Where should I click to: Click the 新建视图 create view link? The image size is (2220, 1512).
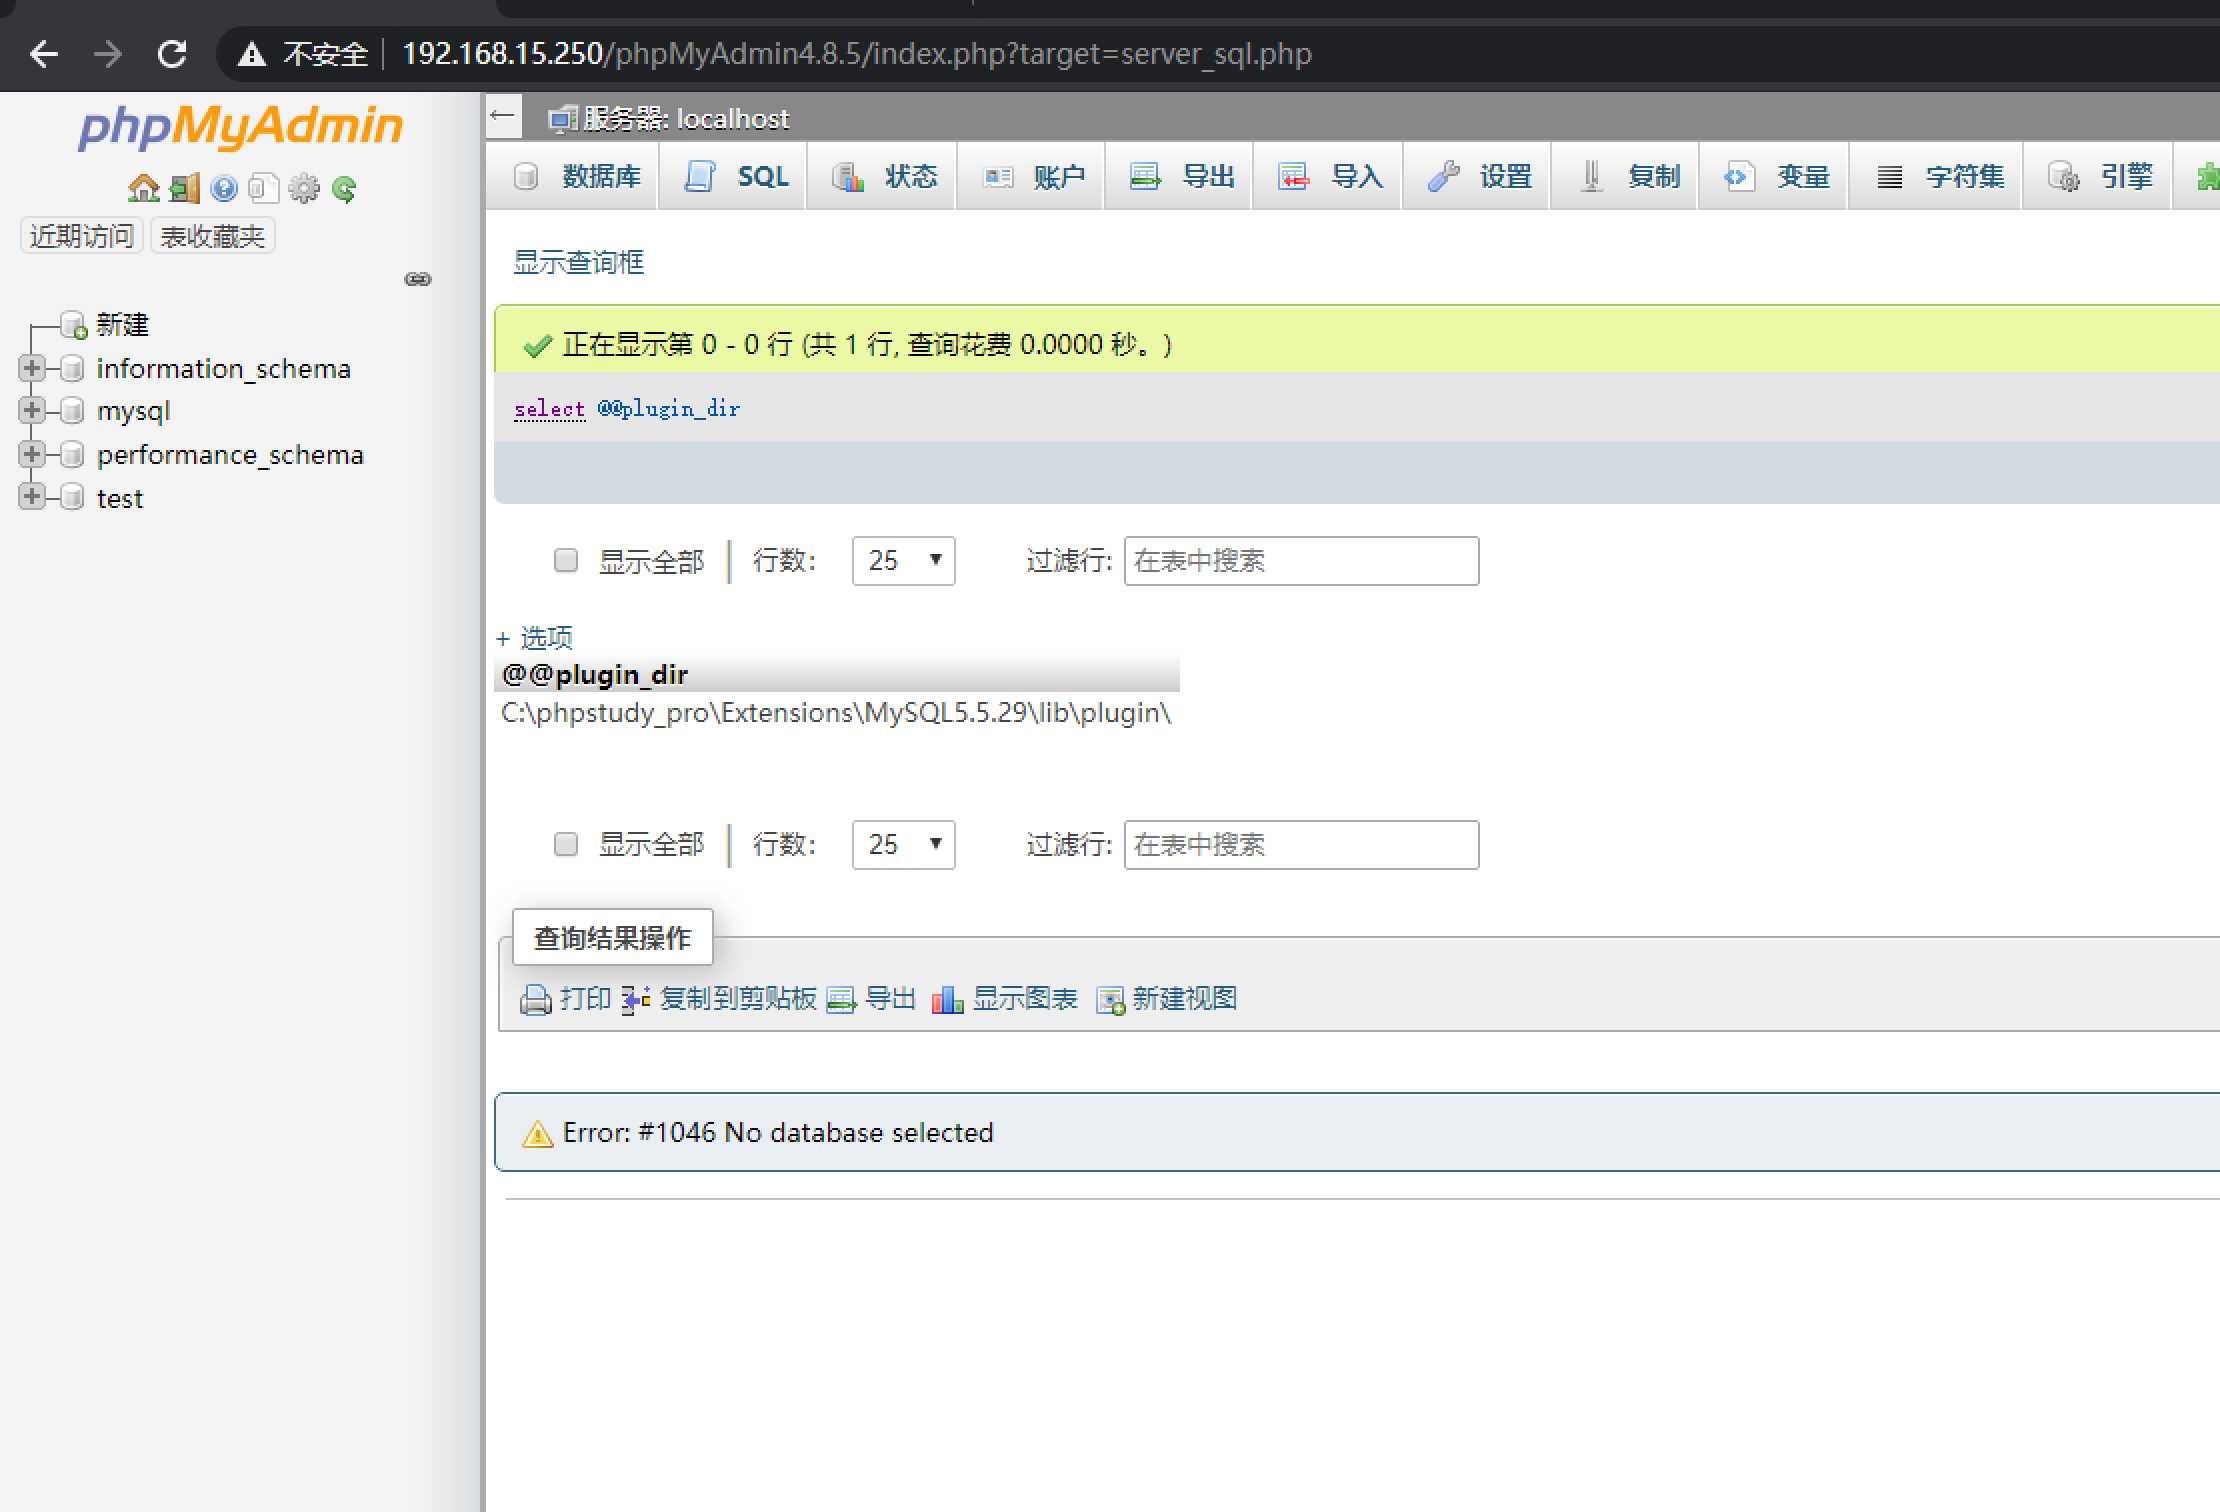[x=1185, y=999]
